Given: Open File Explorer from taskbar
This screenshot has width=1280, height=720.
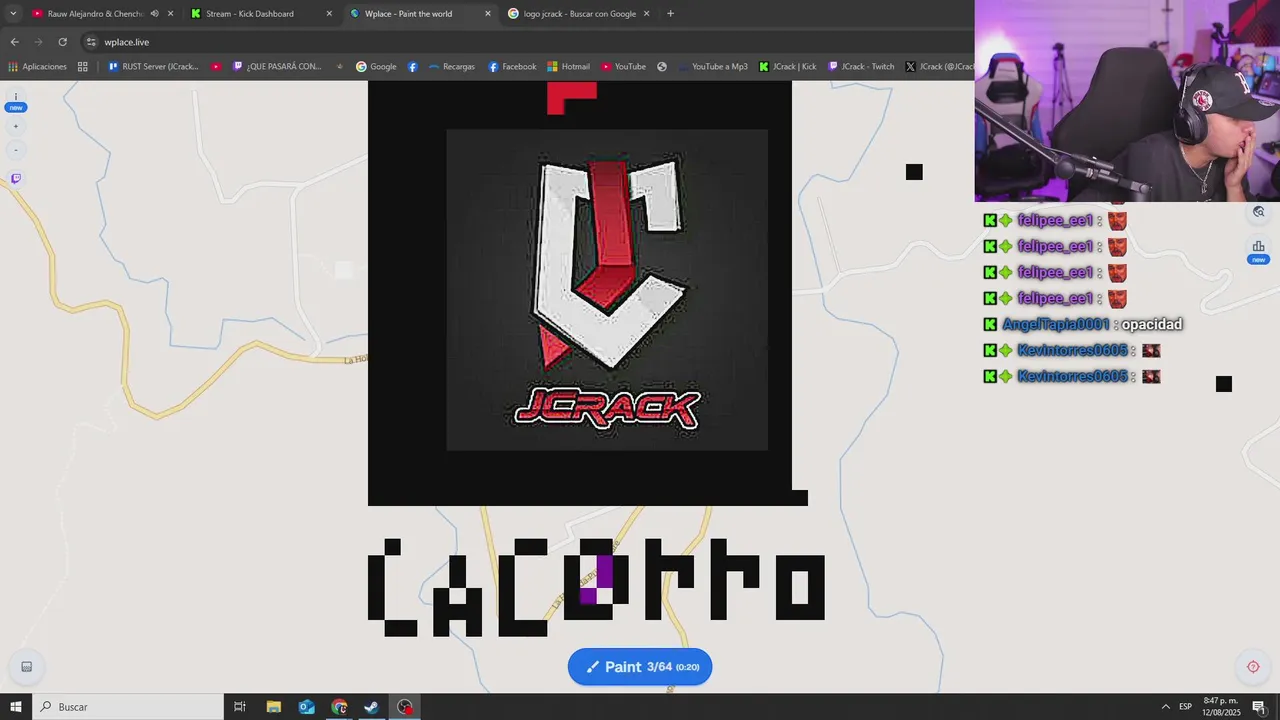Looking at the screenshot, I should click(273, 707).
